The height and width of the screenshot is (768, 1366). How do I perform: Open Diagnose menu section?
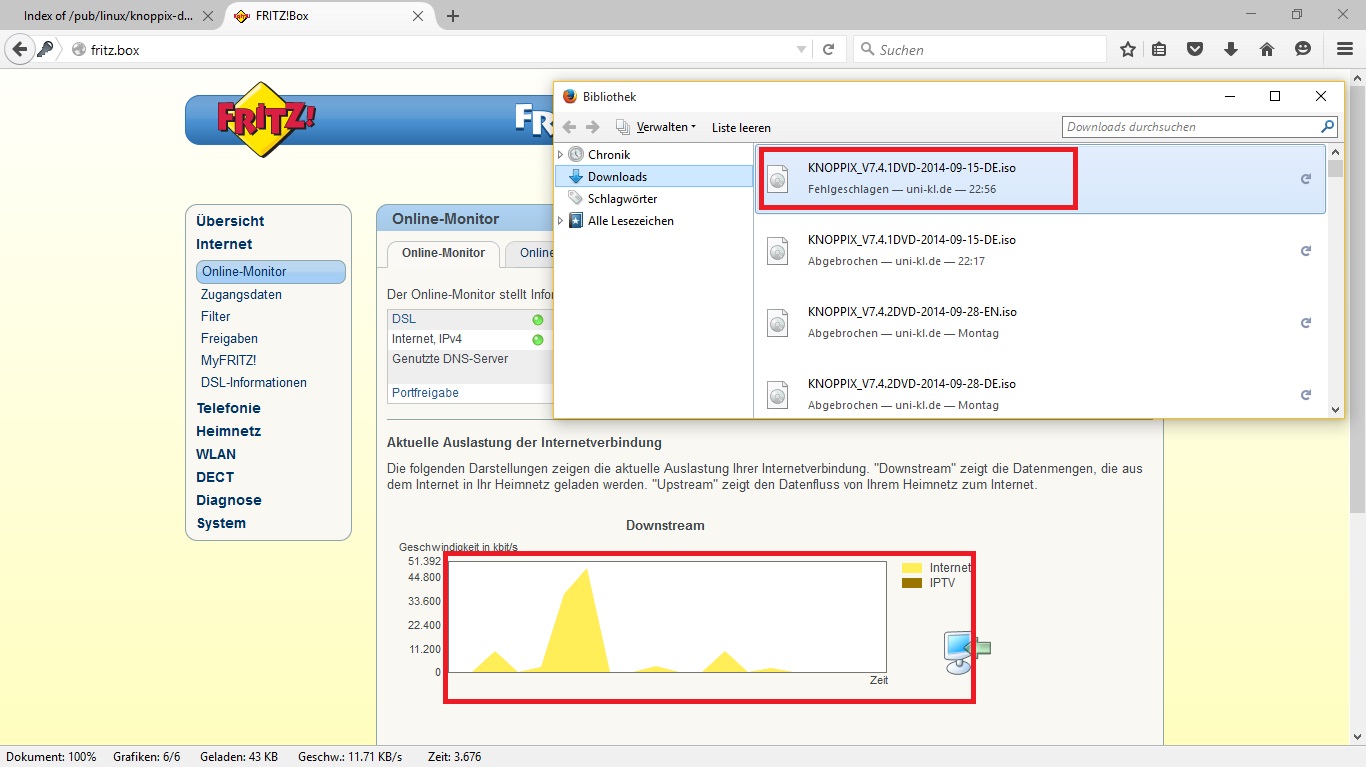tap(229, 500)
